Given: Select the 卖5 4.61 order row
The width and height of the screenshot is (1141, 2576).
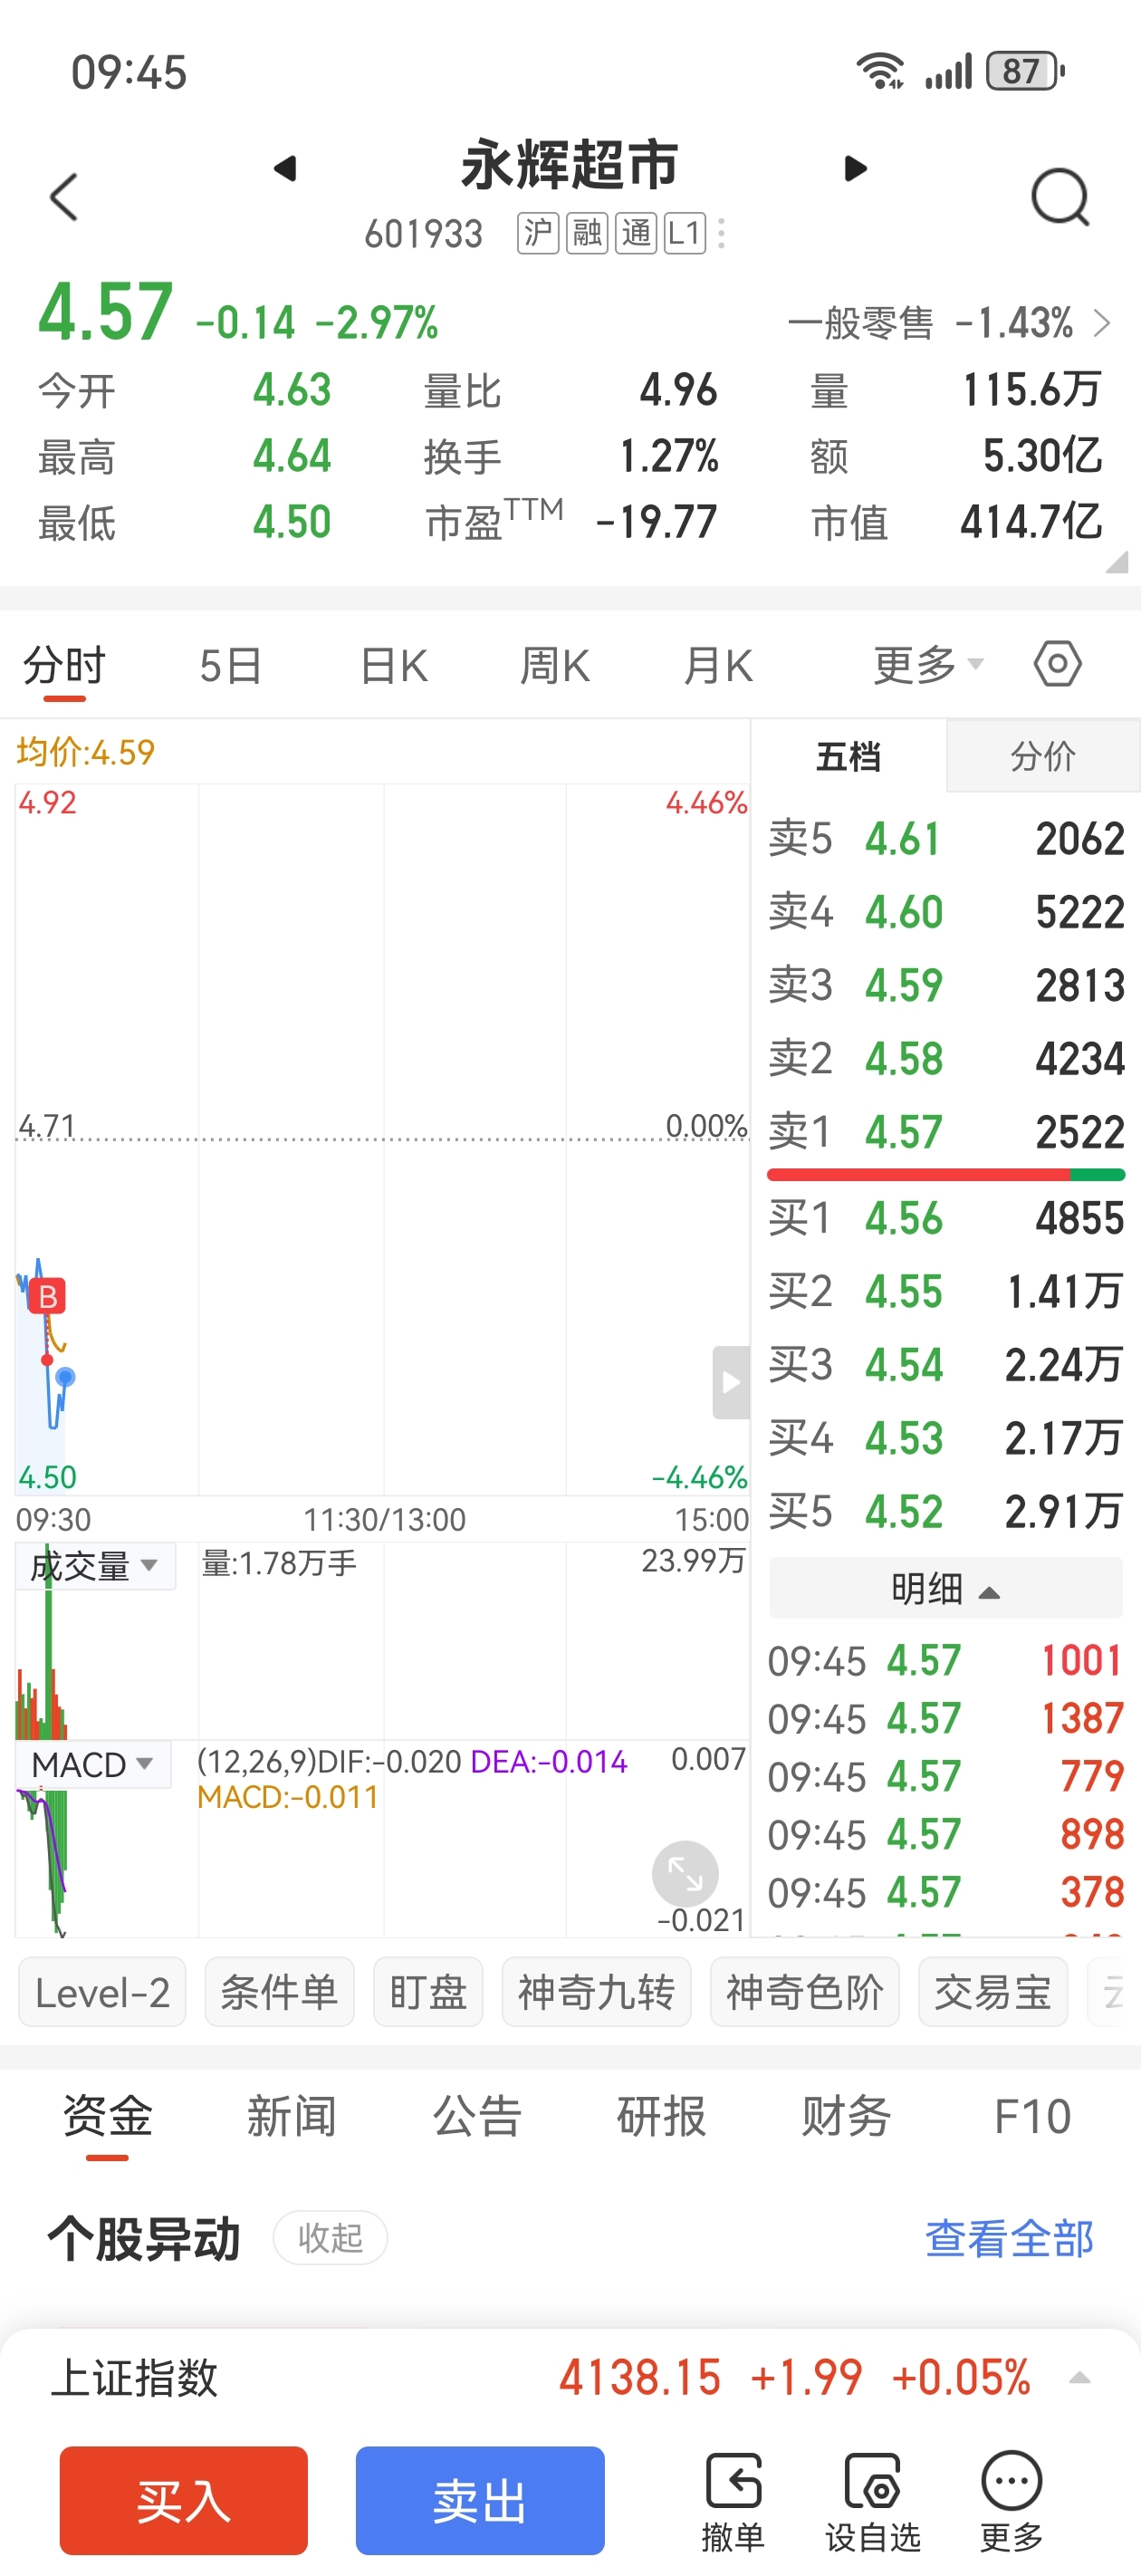Looking at the screenshot, I should 946,838.
